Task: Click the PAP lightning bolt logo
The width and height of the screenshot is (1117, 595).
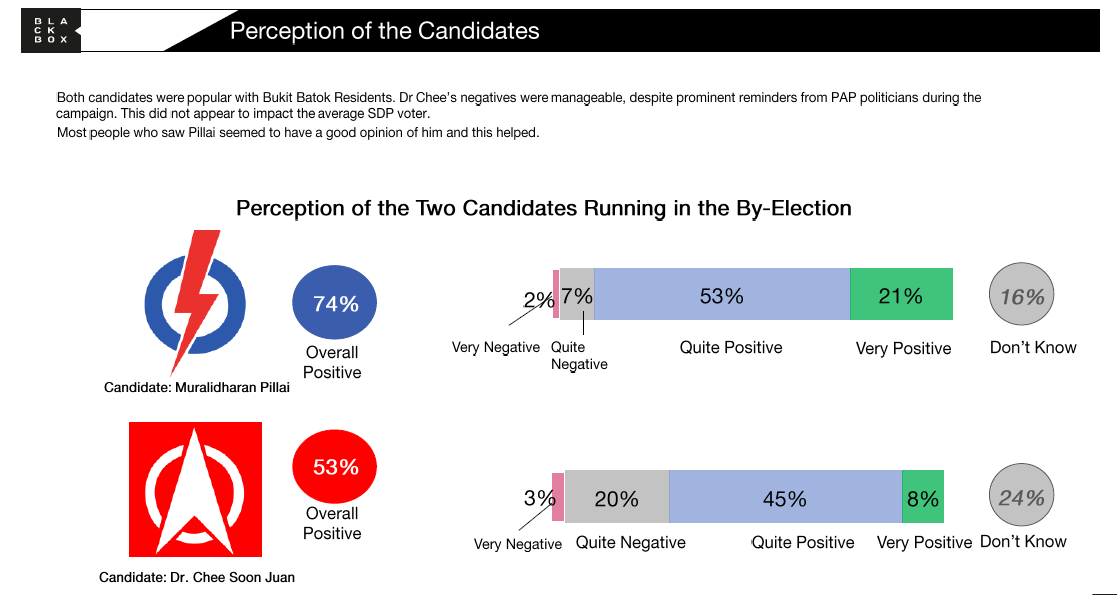Action: click(x=196, y=301)
